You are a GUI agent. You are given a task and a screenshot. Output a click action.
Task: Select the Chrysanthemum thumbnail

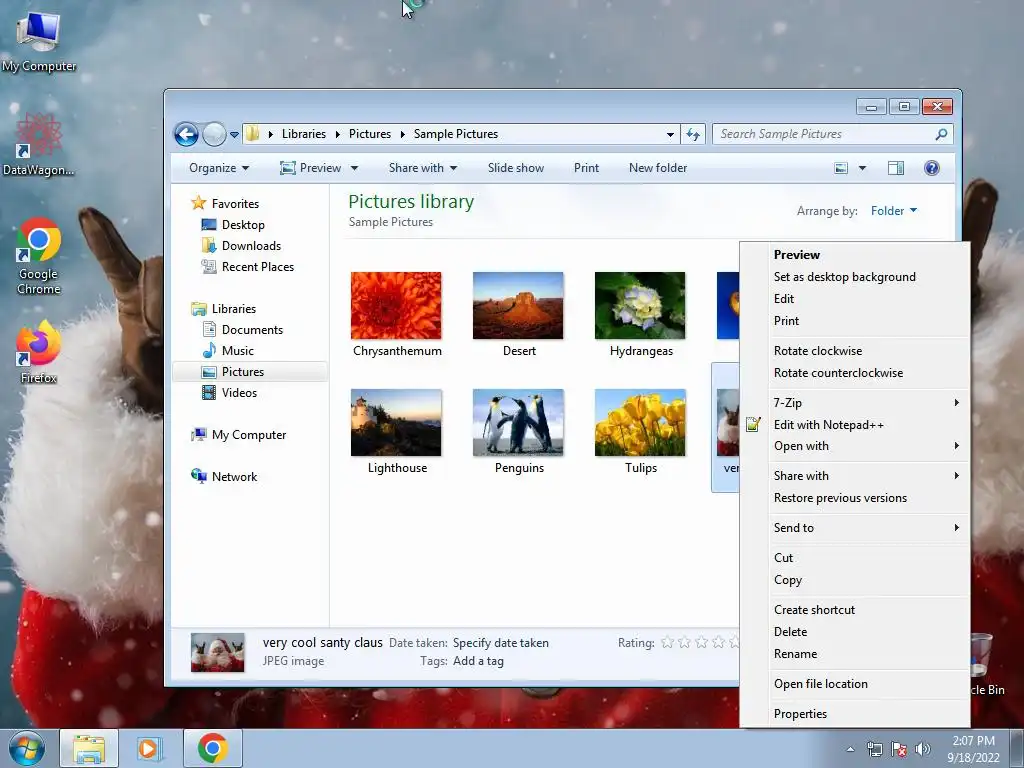396,306
